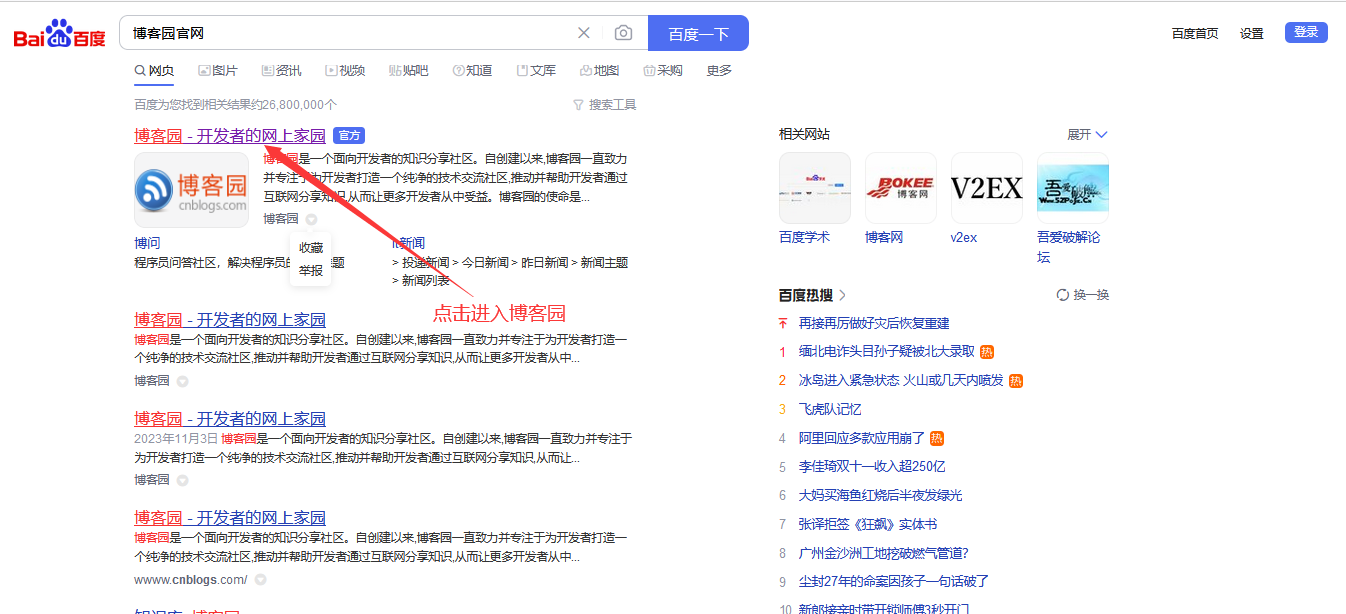Expand dropdown arrow beside wwww.cnblogs.com/

260,580
